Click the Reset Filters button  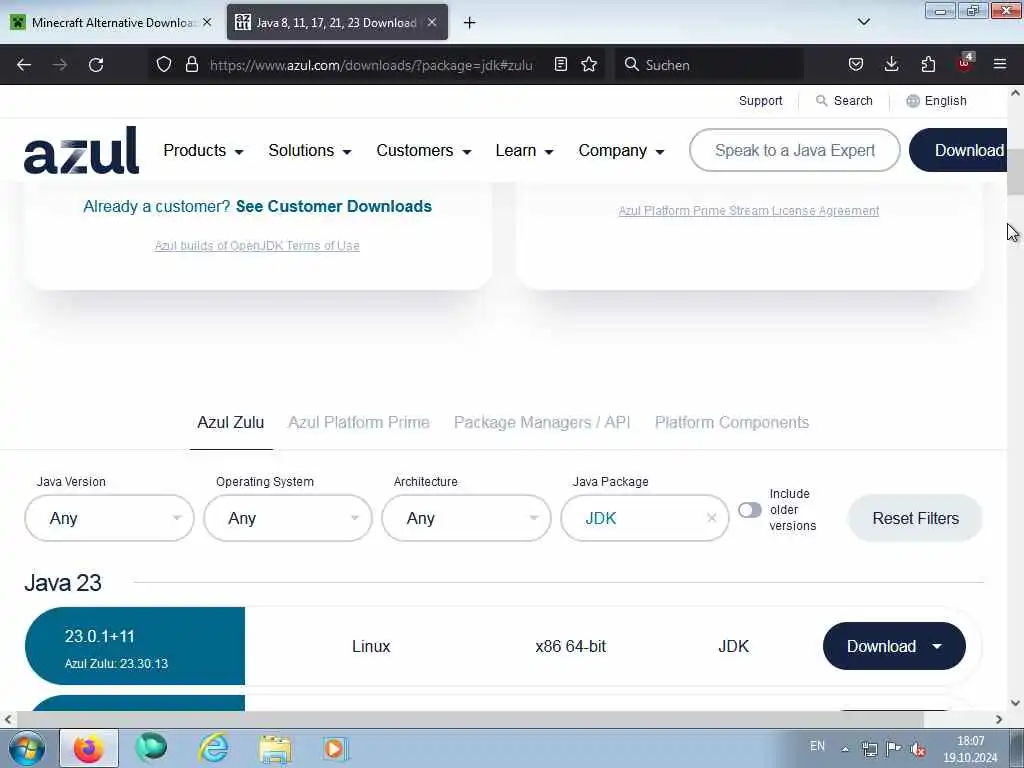tap(916, 518)
